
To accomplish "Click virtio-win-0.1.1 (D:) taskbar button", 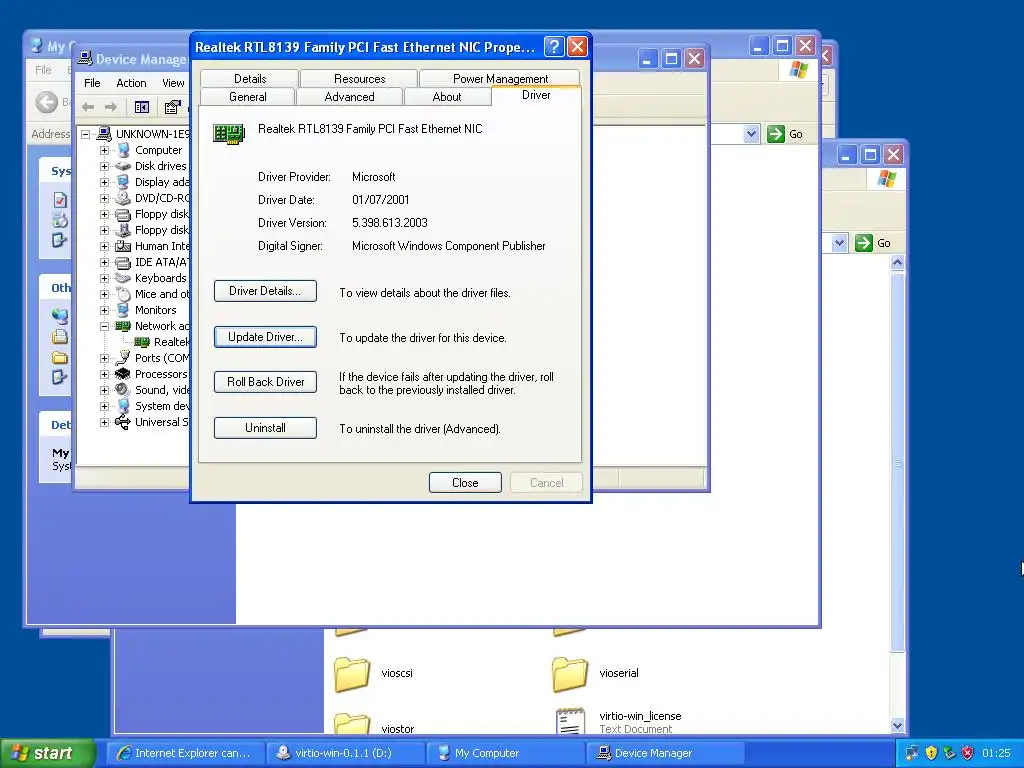I will pos(346,753).
